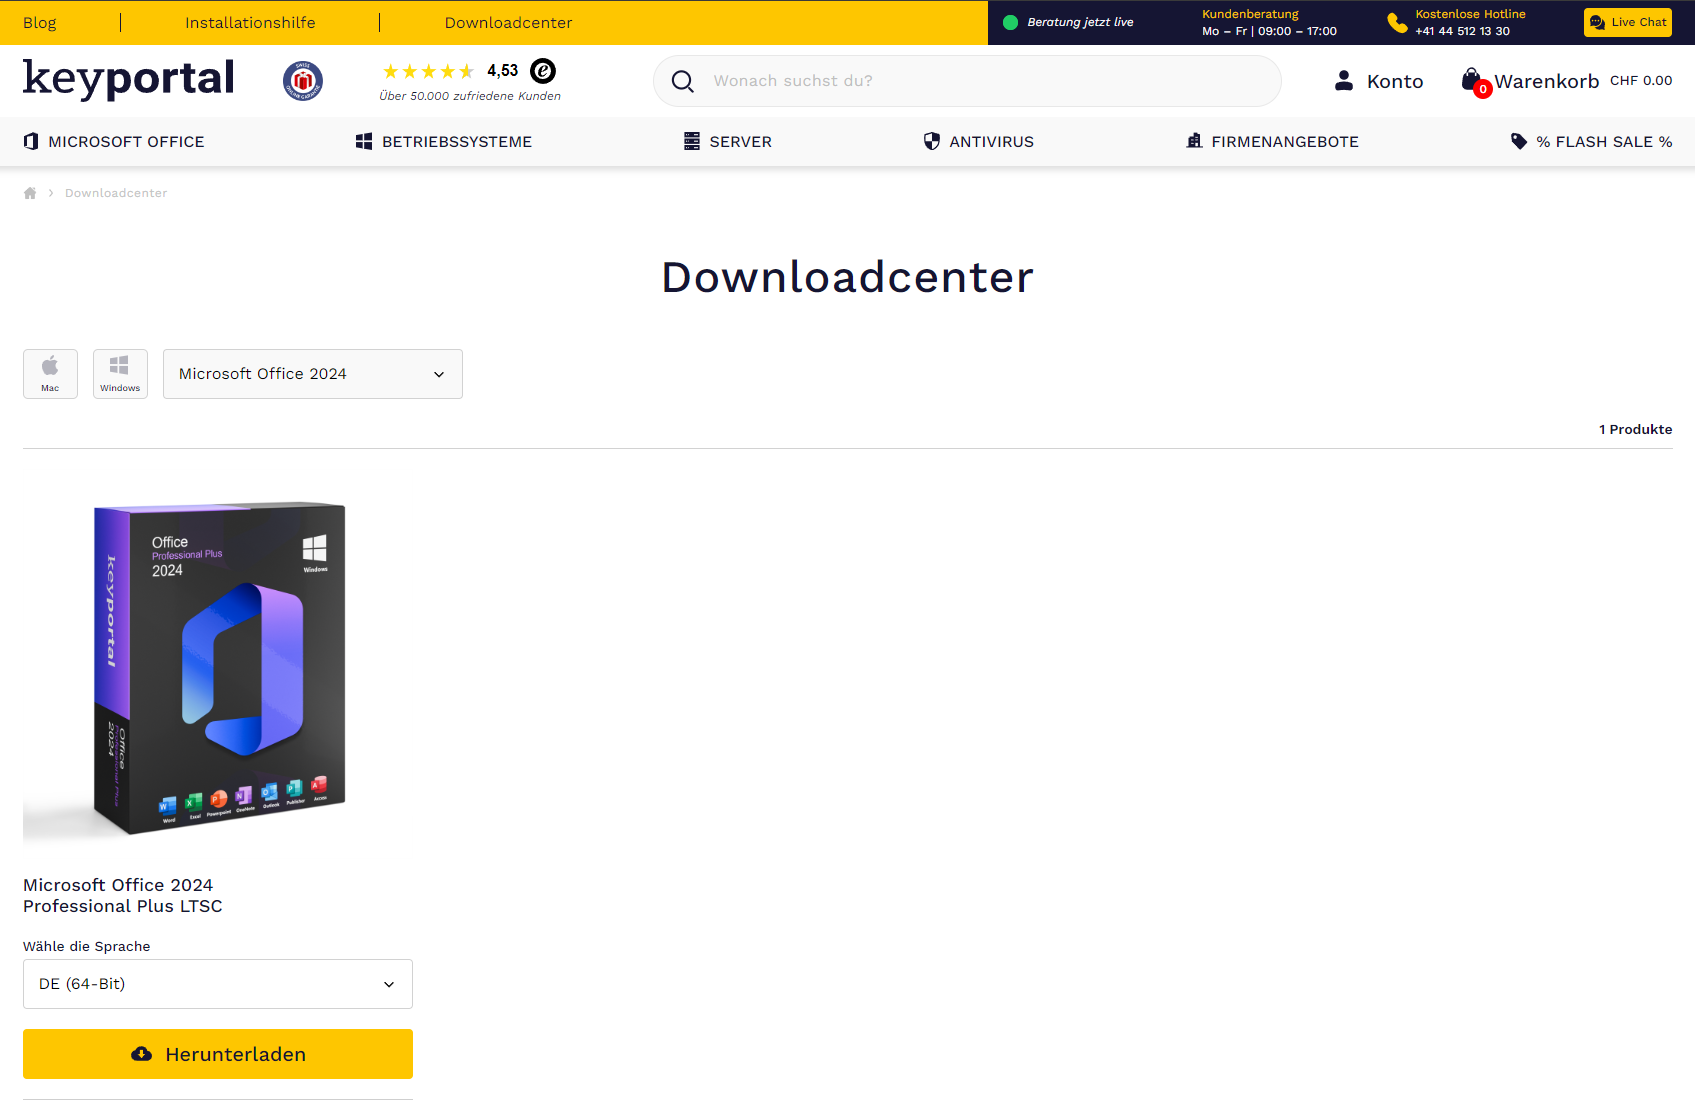Expand the Microsoft Office 2024 dropdown
The width and height of the screenshot is (1695, 1114).
(312, 374)
